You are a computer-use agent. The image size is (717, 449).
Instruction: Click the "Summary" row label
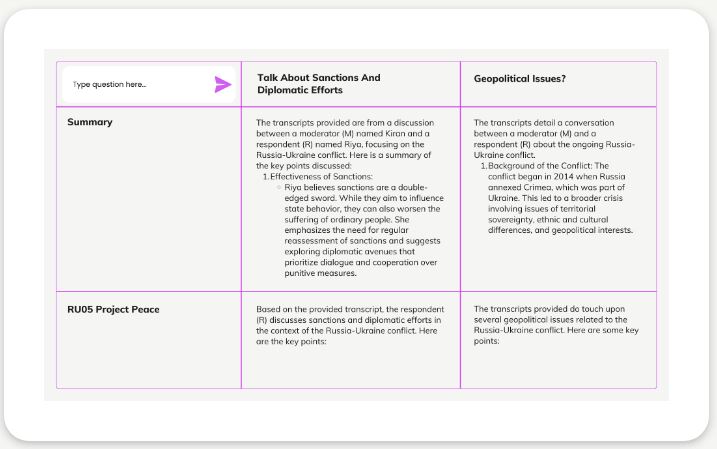90,122
